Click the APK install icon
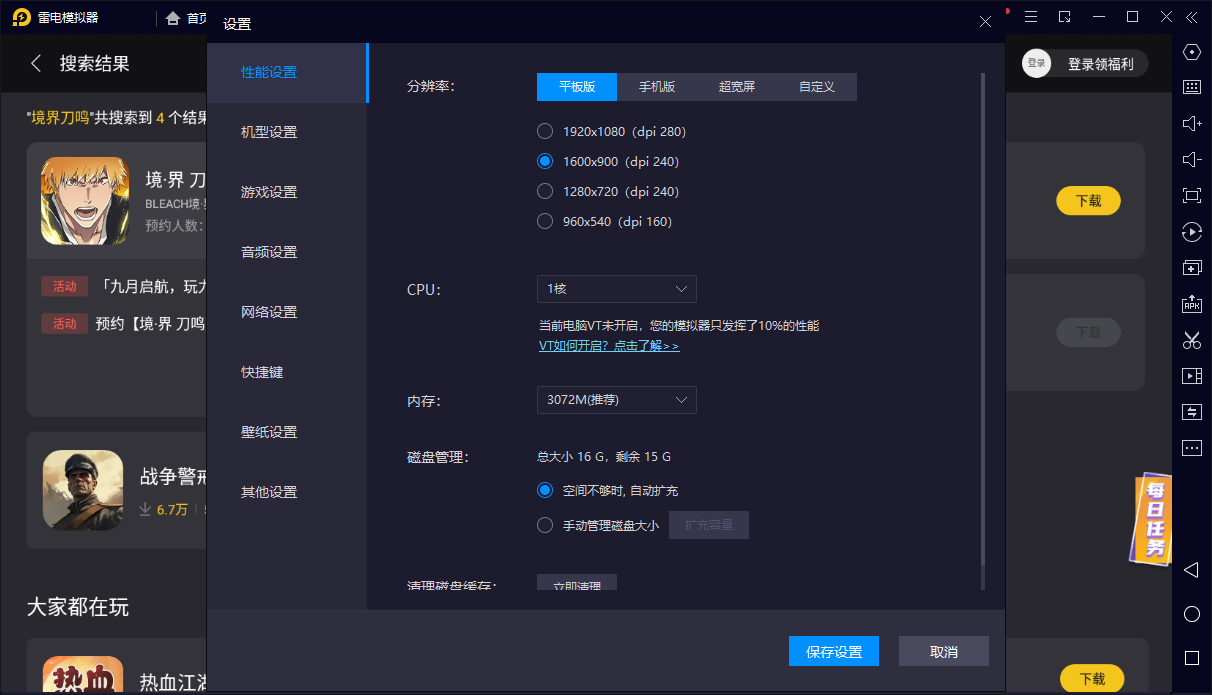The image size is (1212, 695). pyautogui.click(x=1191, y=304)
